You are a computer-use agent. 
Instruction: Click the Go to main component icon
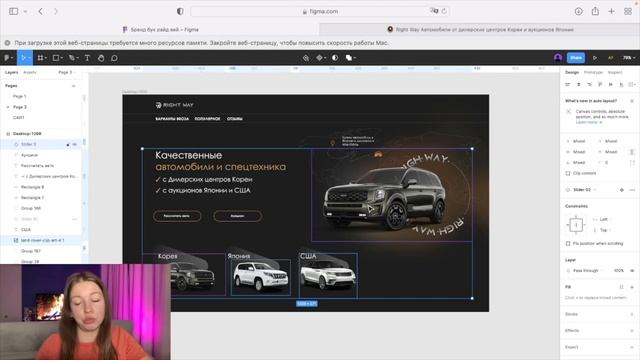pos(622,190)
